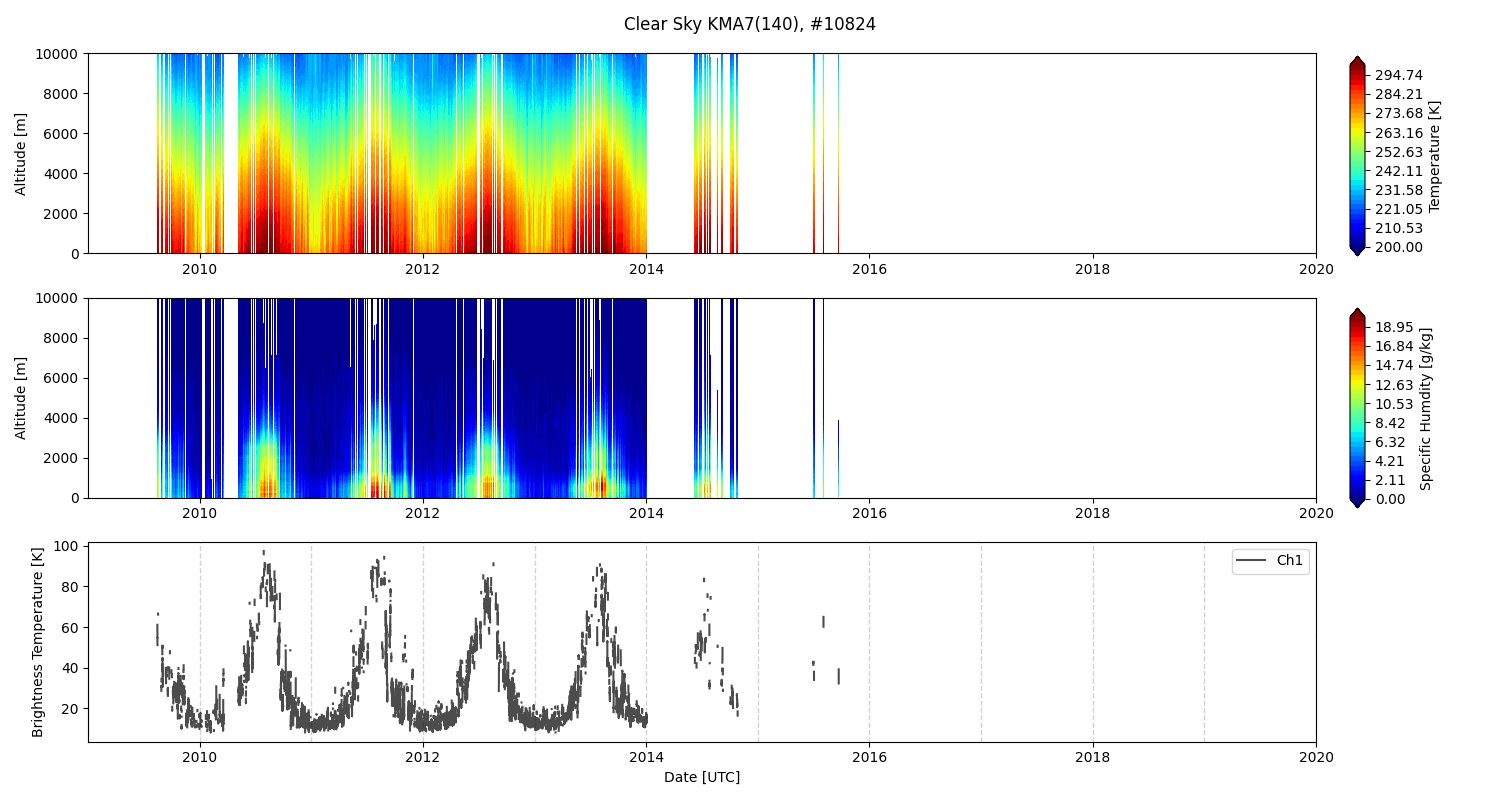
Task: Click the 18.95 humidity colorbar tick
Action: 1394,327
